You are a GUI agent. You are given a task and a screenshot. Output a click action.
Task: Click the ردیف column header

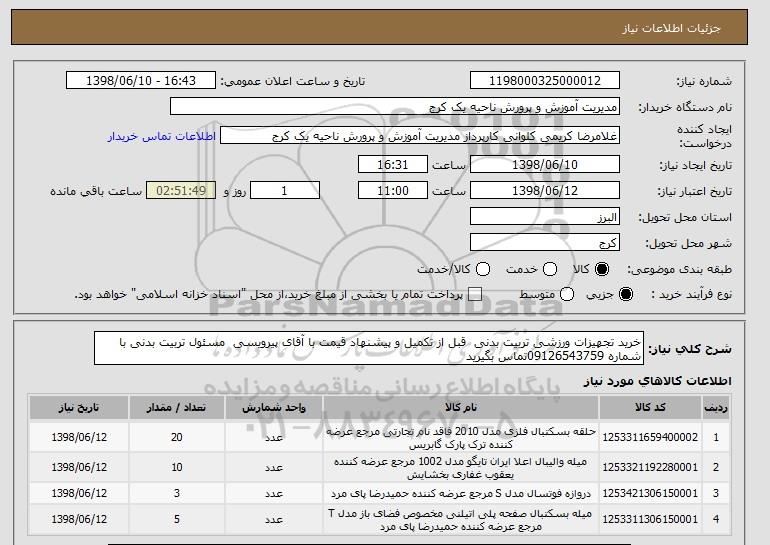click(716, 408)
